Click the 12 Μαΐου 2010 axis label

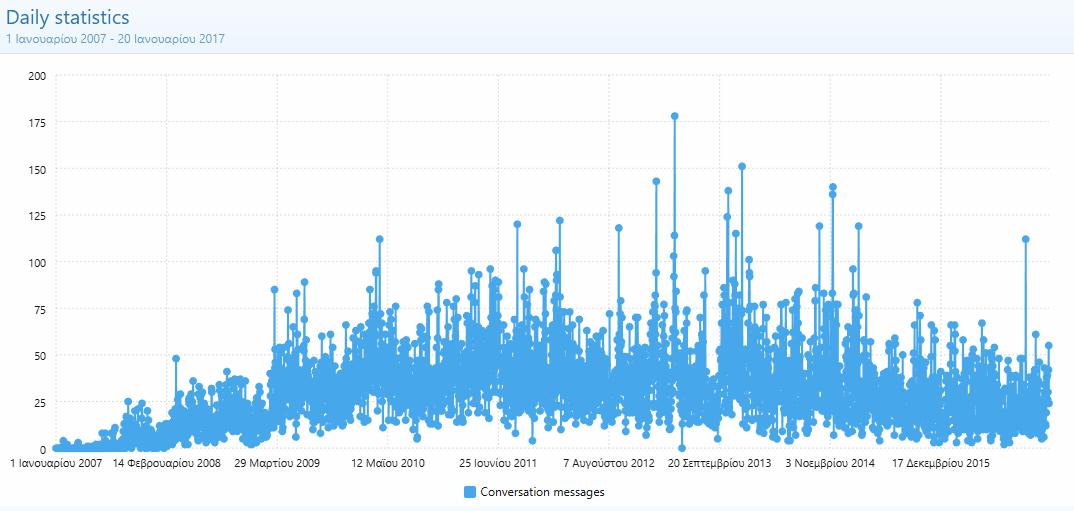(x=388, y=464)
